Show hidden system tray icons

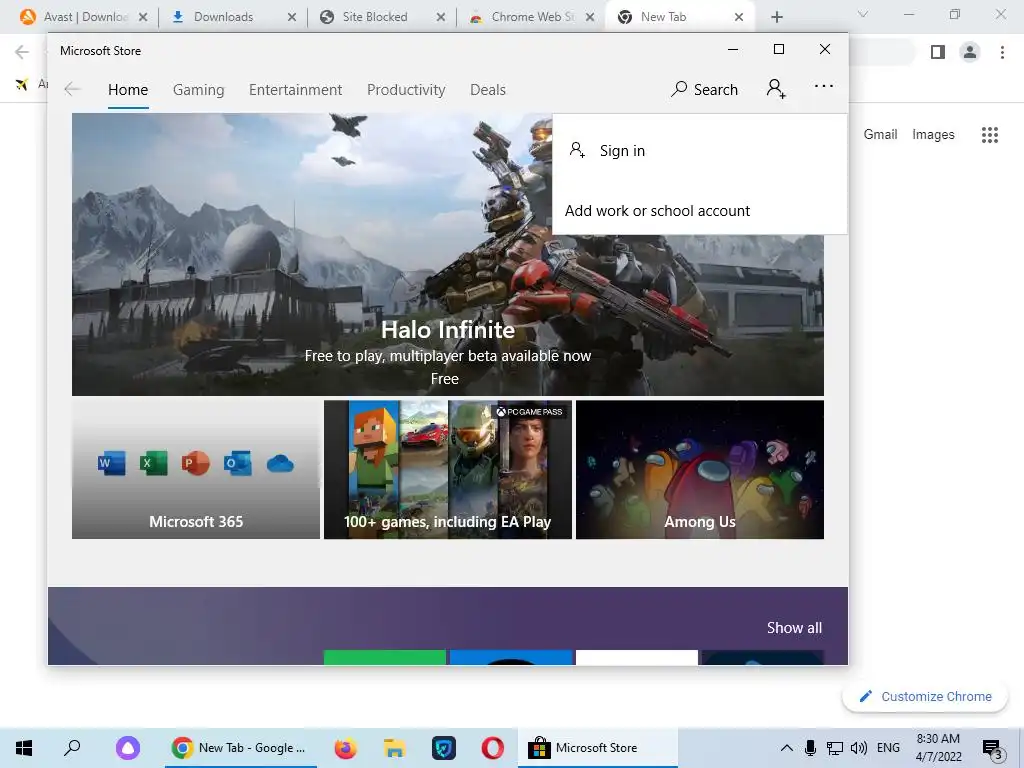point(787,748)
